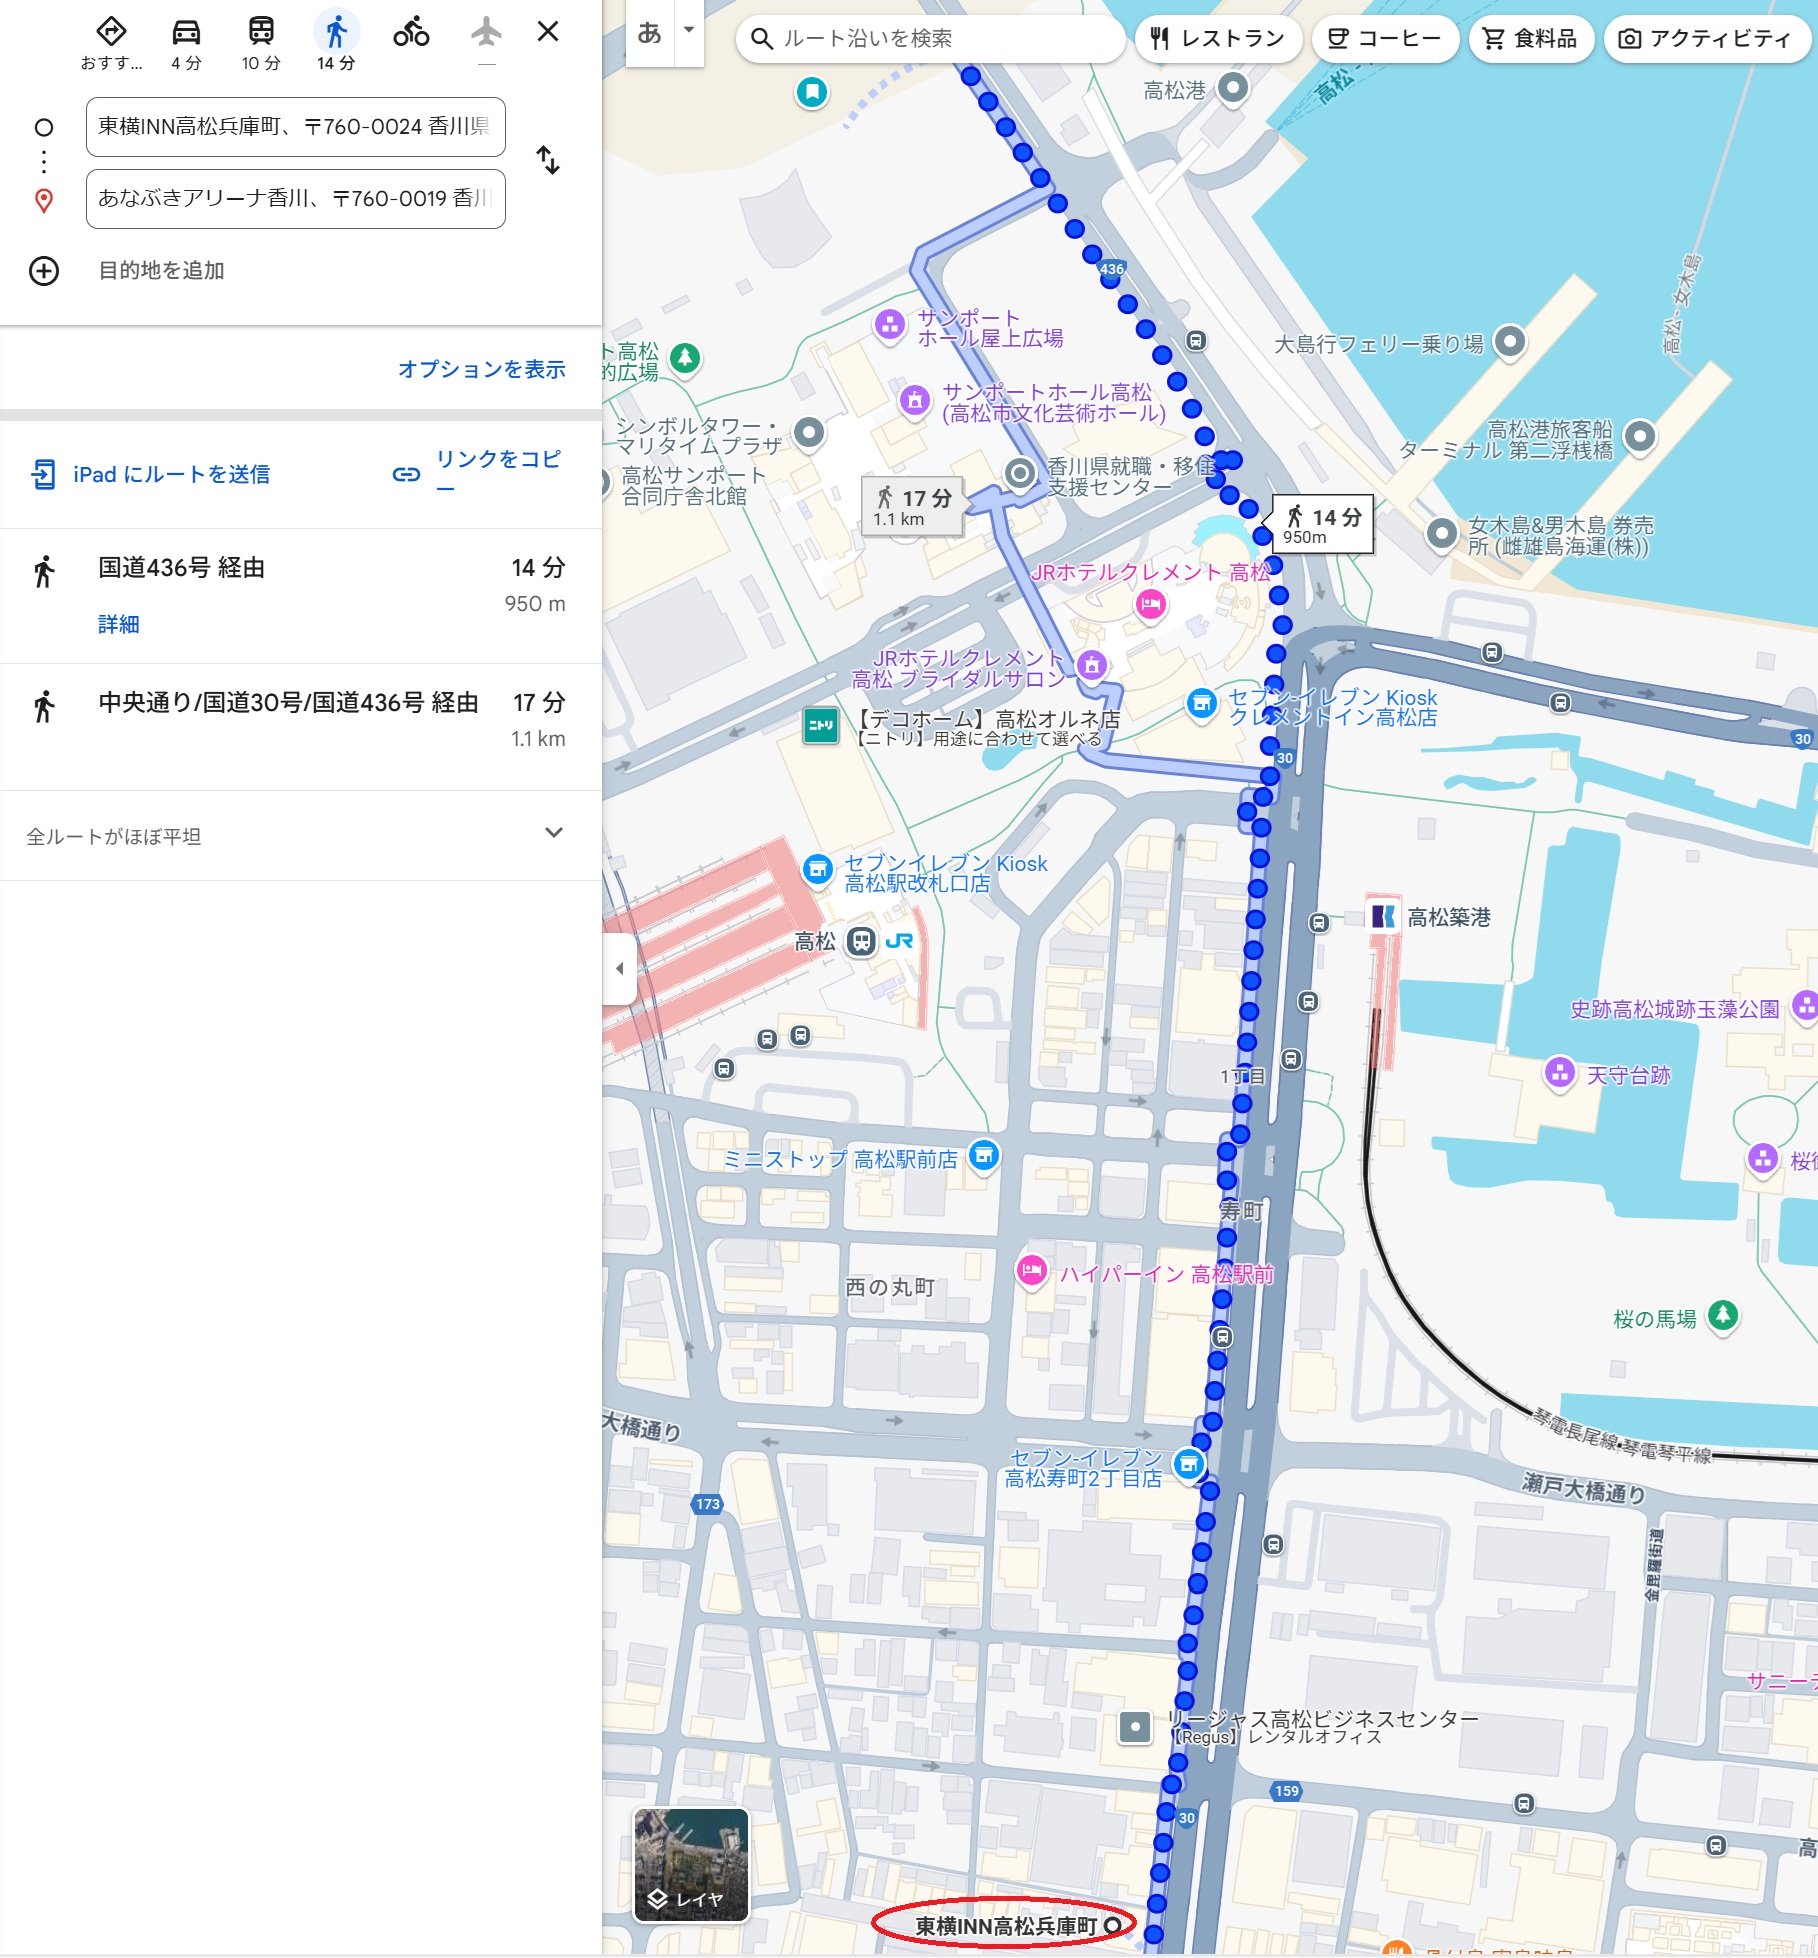Click the 高松港旅客船ターミナル marker
The width and height of the screenshot is (1818, 1958).
point(1639,436)
